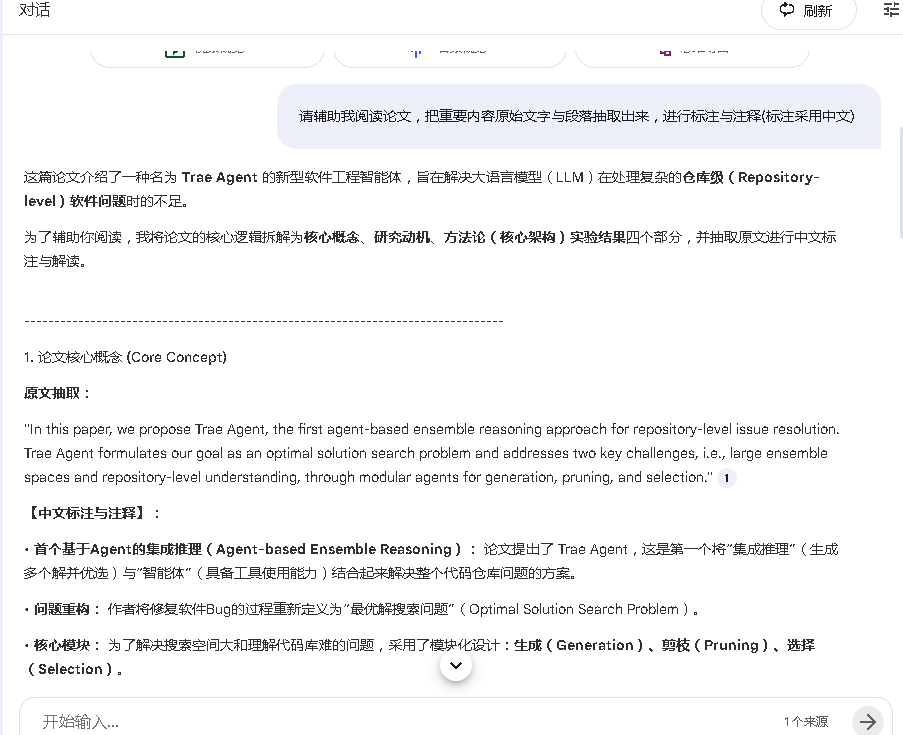Click the 【中文标注与注释】： label
This screenshot has width=903, height=735.
tap(92, 513)
